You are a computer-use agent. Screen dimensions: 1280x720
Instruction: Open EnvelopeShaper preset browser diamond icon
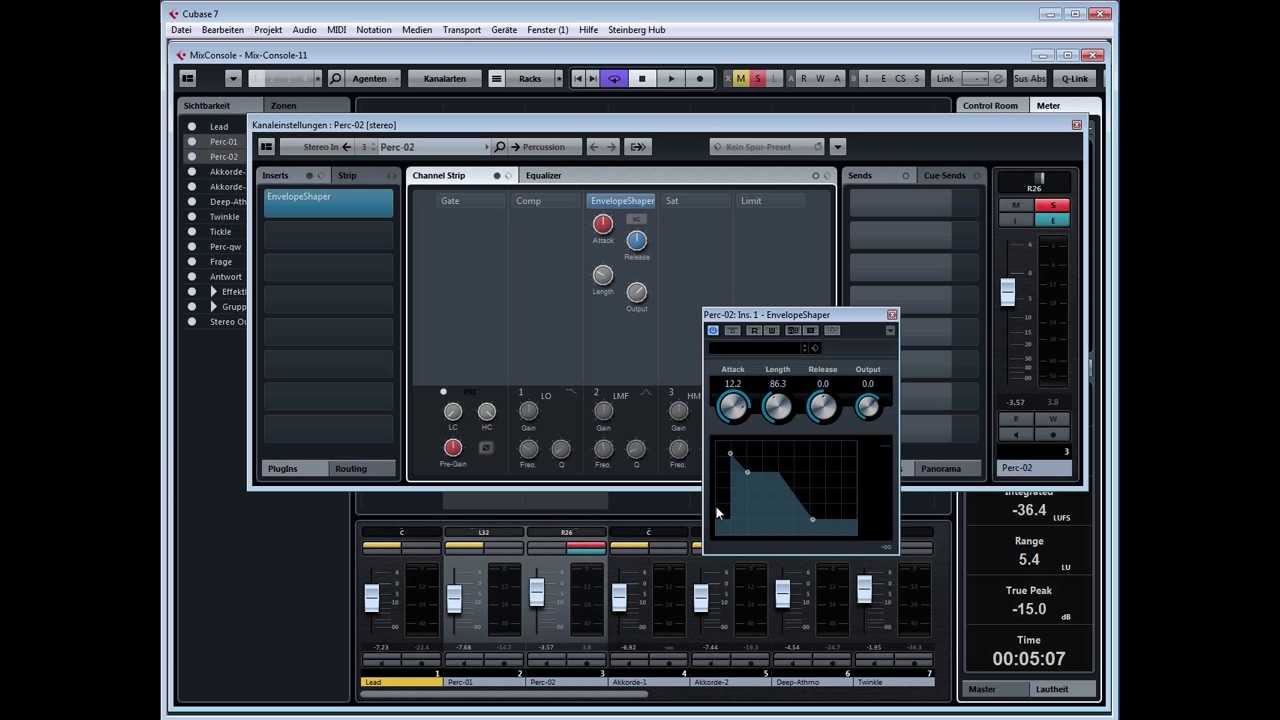pos(815,348)
